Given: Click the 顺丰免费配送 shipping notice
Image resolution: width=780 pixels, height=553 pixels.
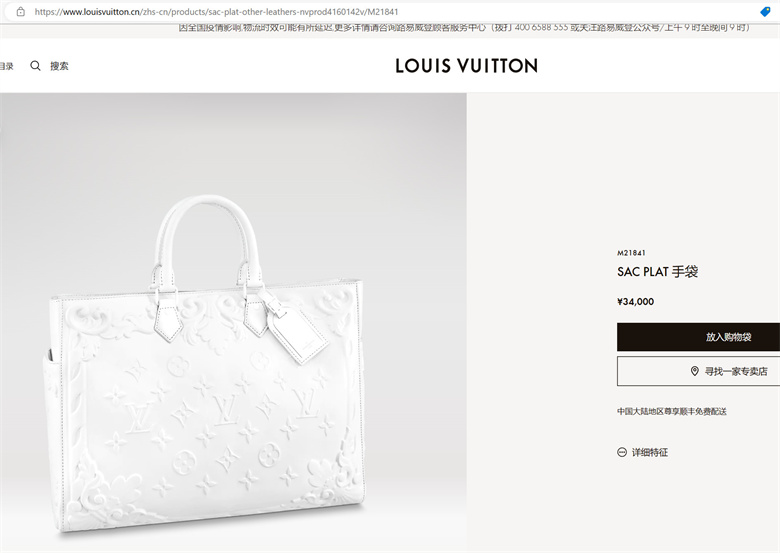Looking at the screenshot, I should click(672, 411).
